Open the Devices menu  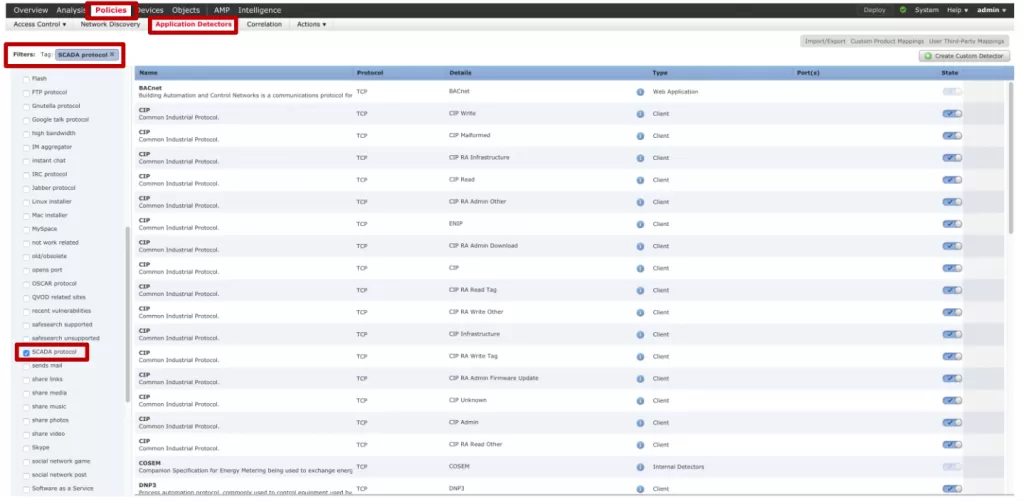[x=150, y=10]
